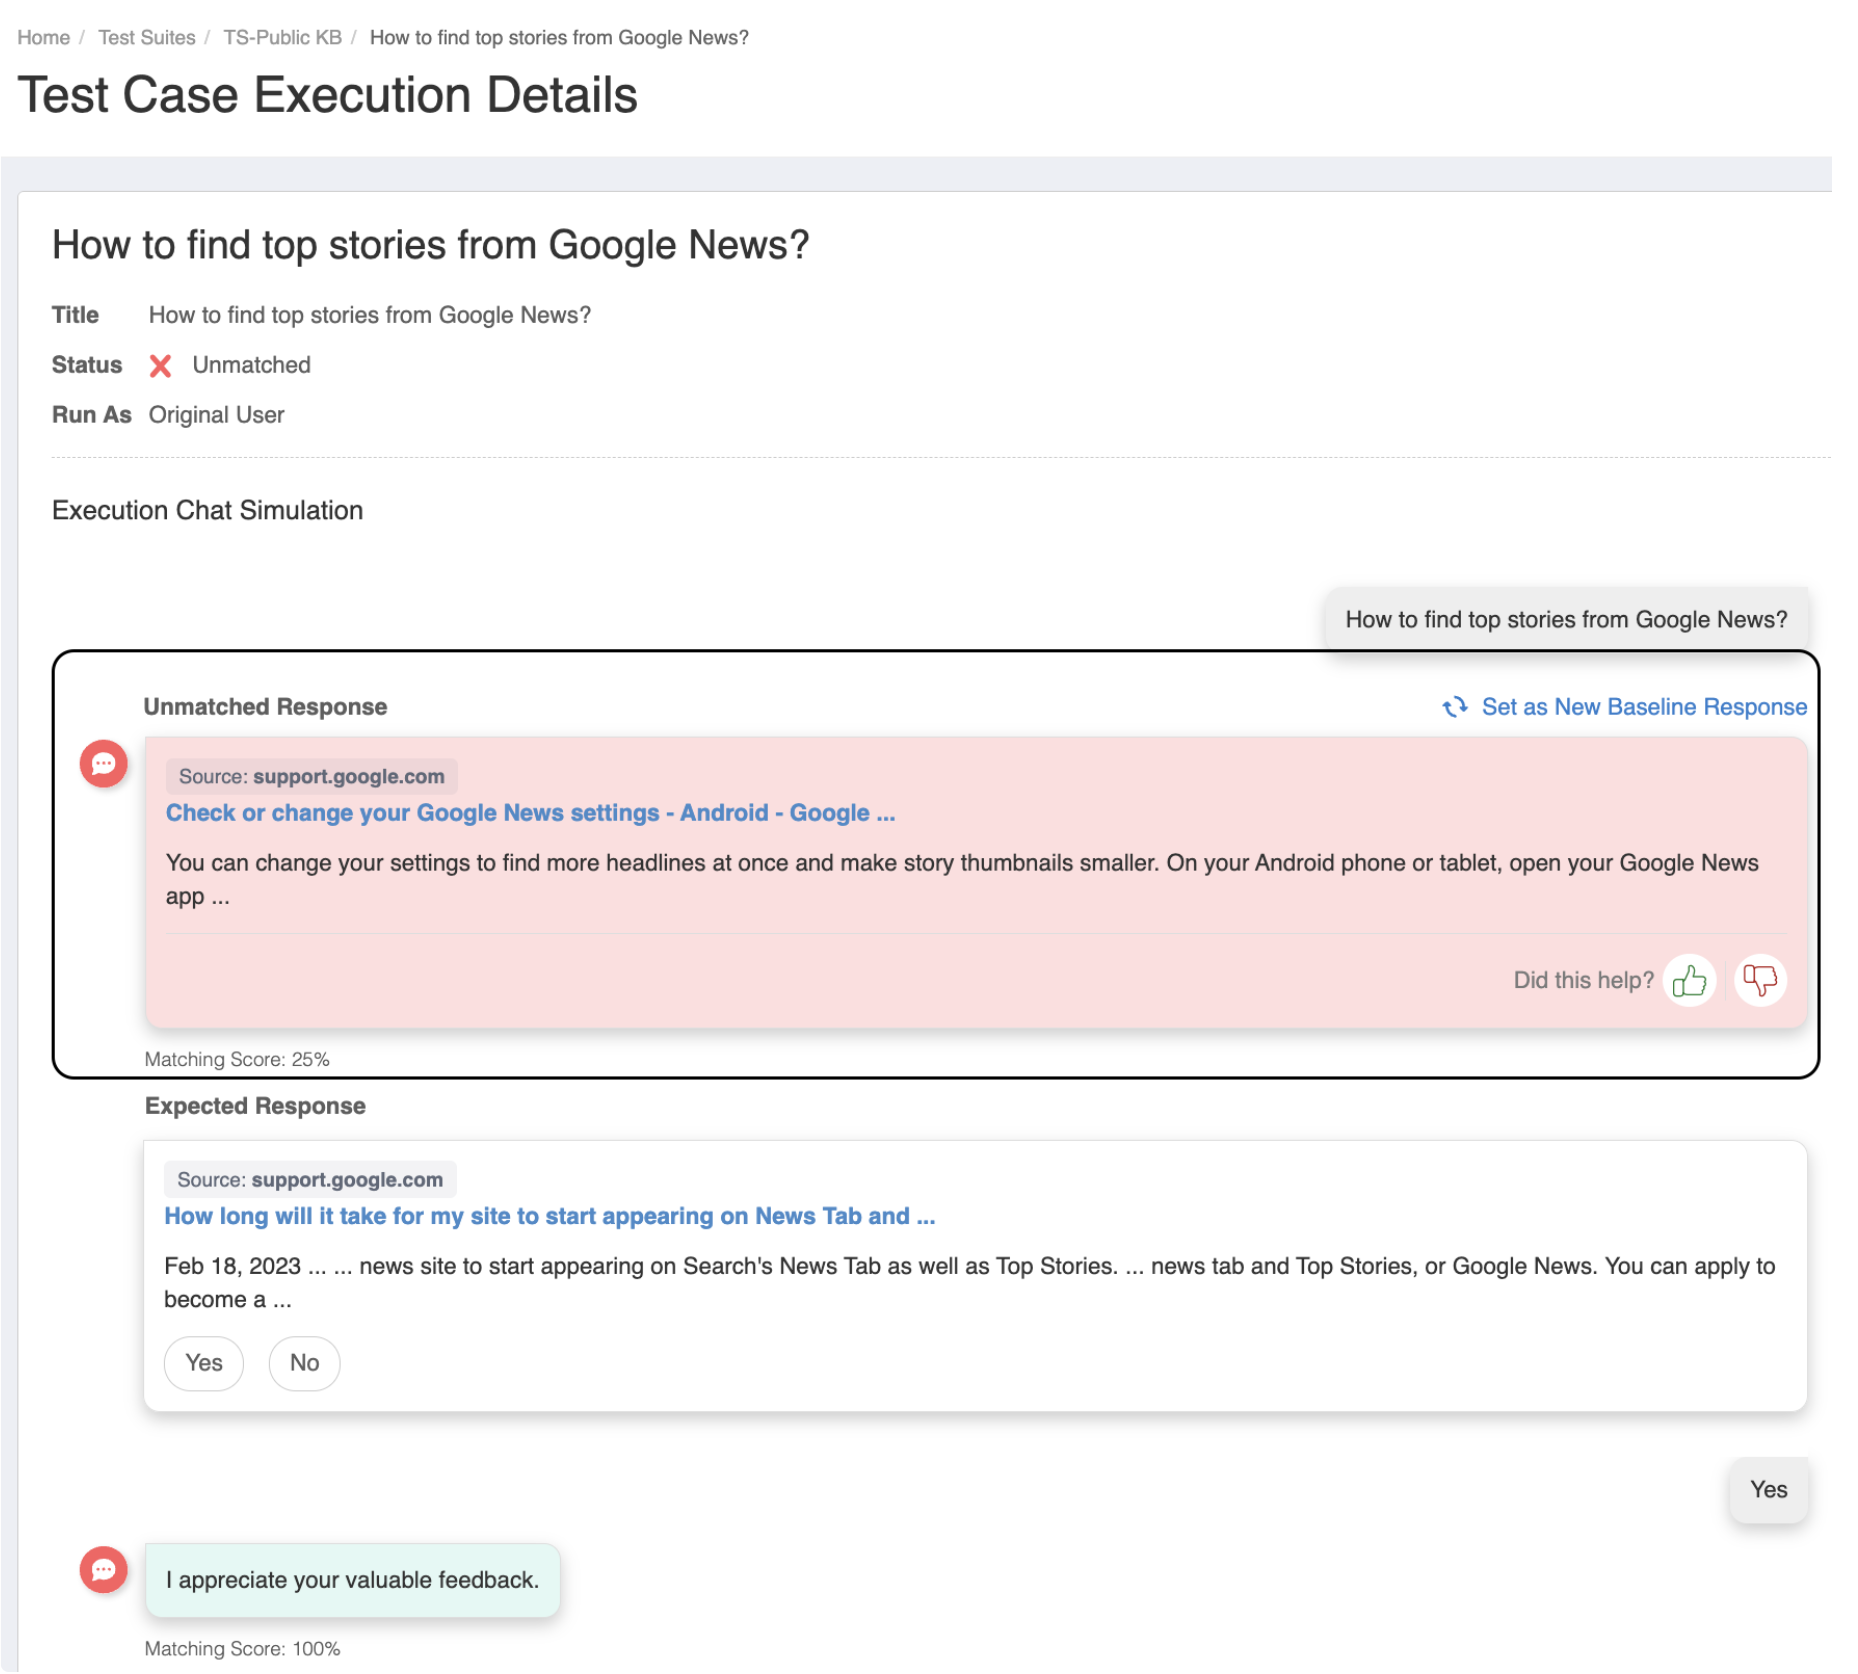Viewport: 1858px width, 1674px height.
Task: Open the How long will it take article link
Action: click(549, 1216)
